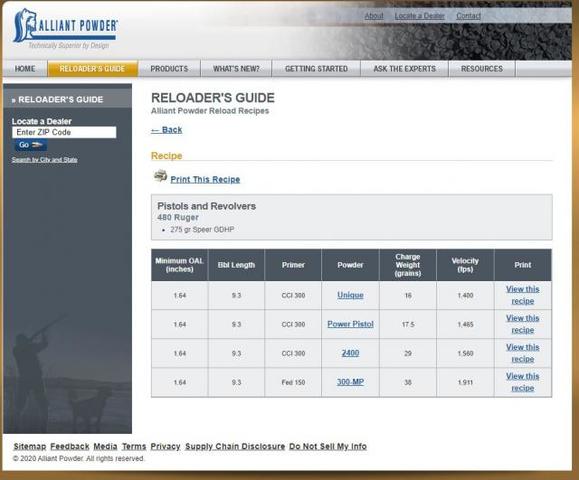Open the Feedback footer link

coord(70,446)
